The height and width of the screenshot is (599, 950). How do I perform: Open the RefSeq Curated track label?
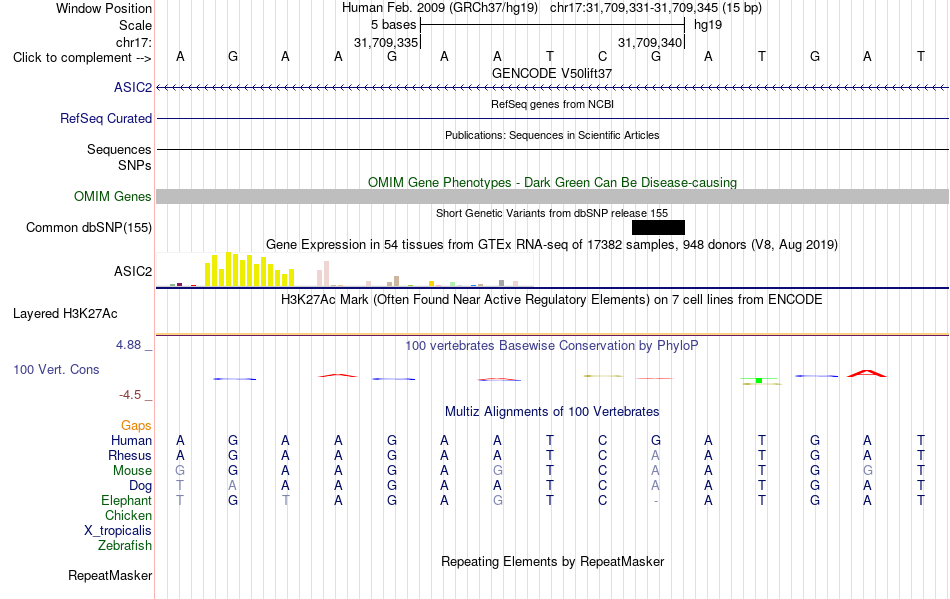click(x=105, y=119)
